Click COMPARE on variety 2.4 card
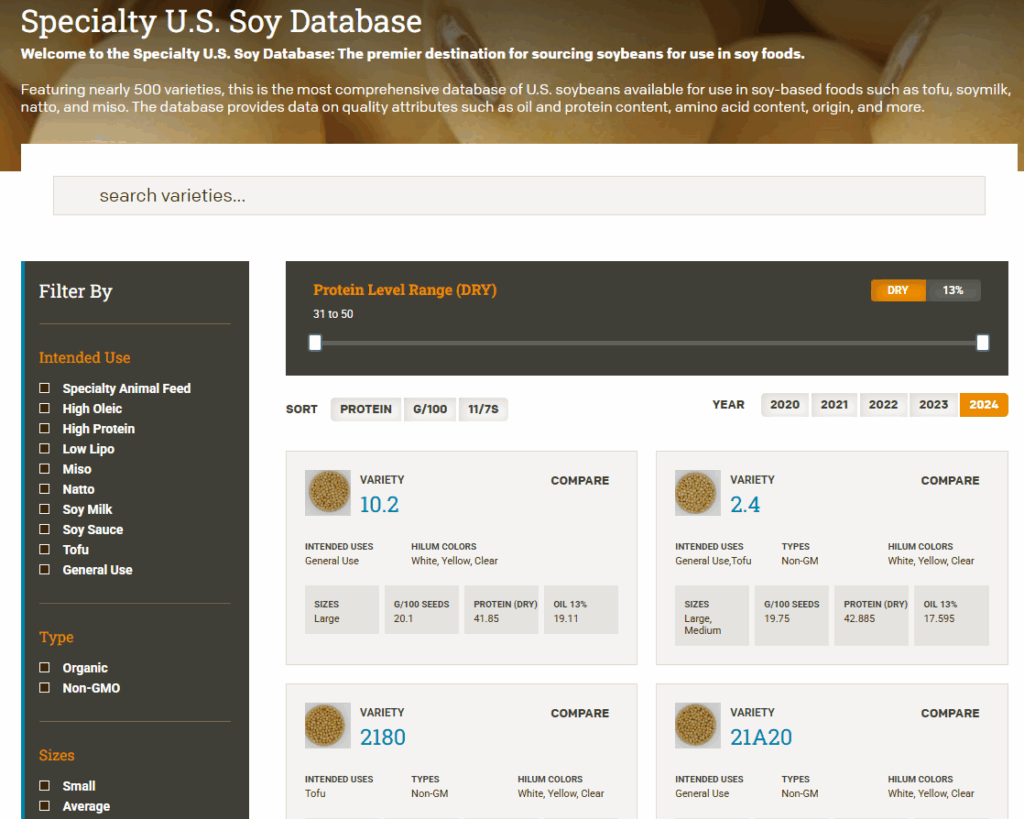The width and height of the screenshot is (1024, 819). coord(949,481)
